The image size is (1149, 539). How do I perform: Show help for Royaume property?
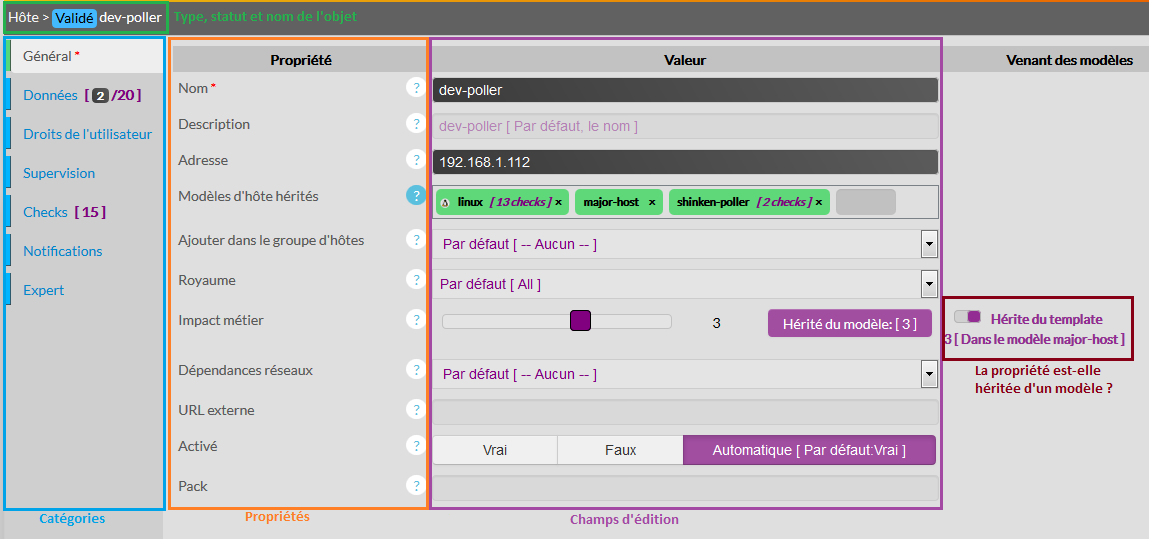(415, 280)
